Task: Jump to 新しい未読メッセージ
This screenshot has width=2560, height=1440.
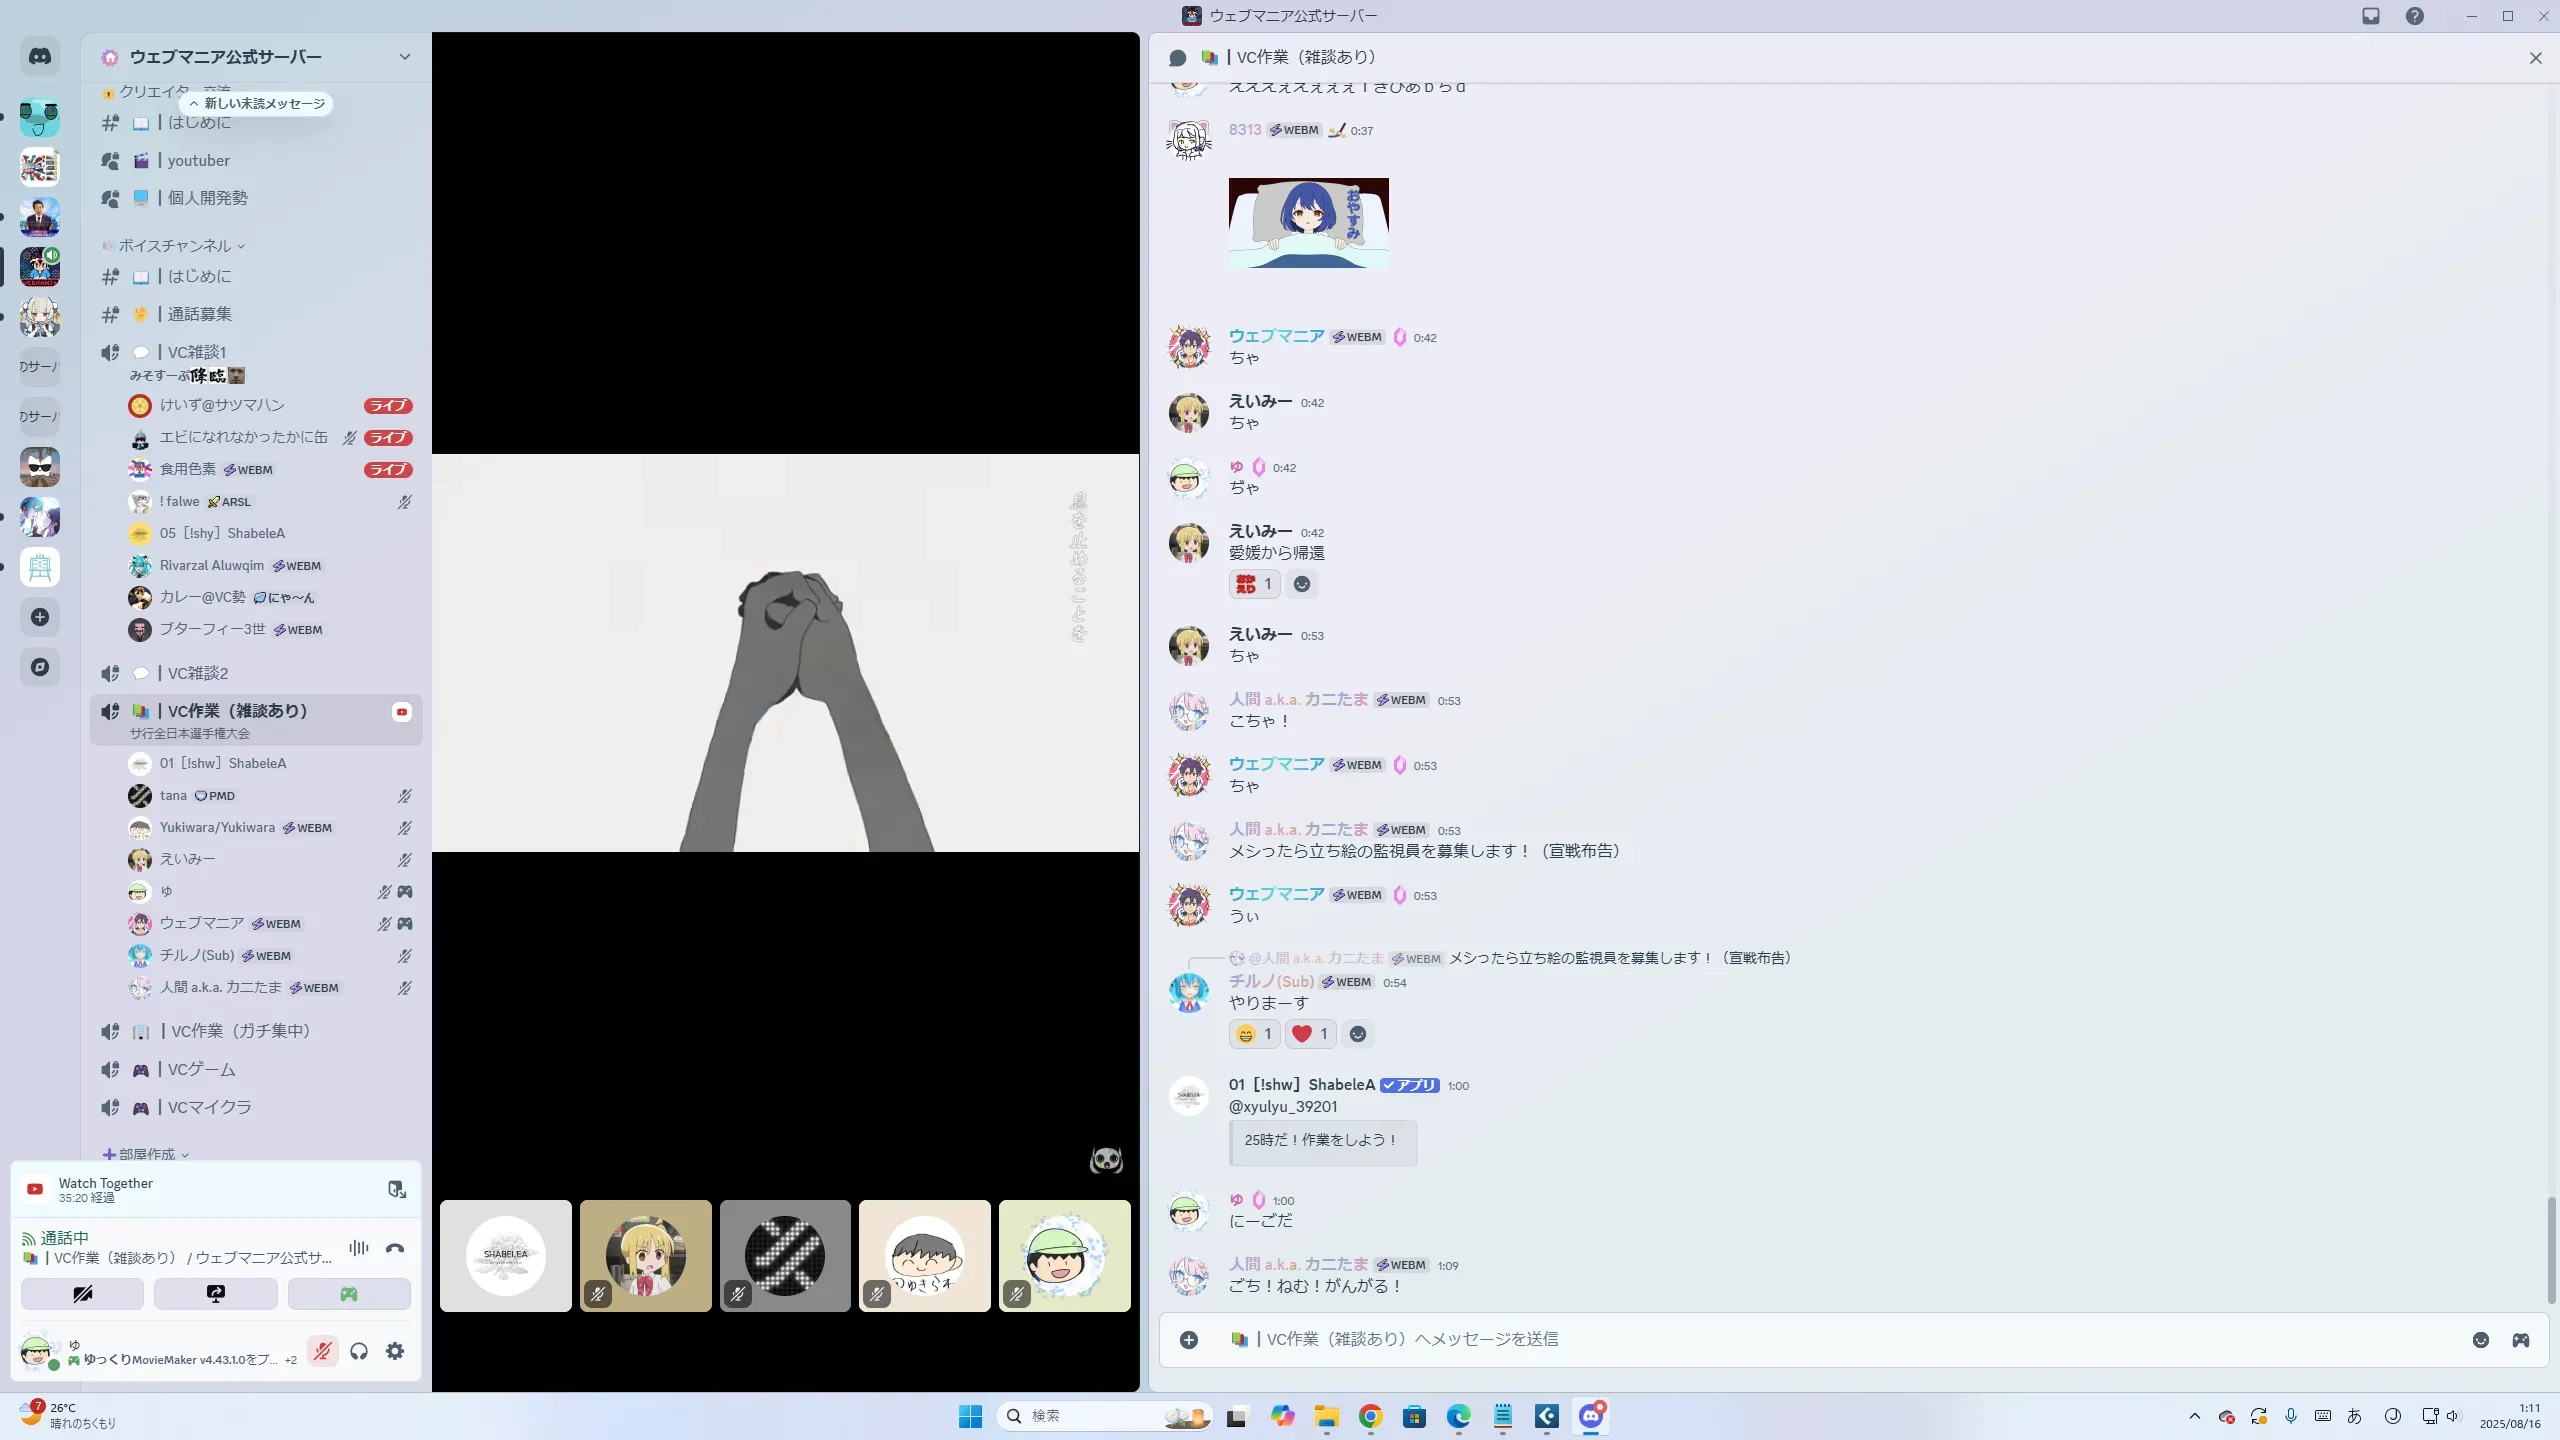Action: (257, 104)
